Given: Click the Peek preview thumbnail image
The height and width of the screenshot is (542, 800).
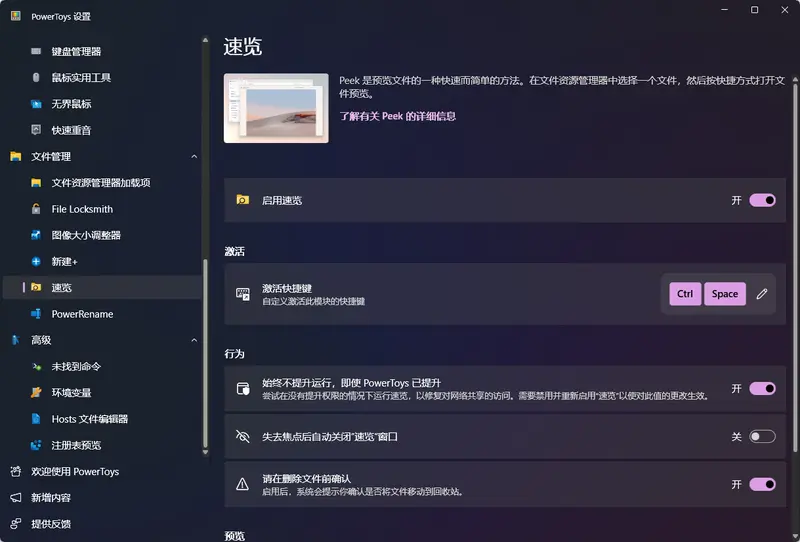Looking at the screenshot, I should (276, 108).
